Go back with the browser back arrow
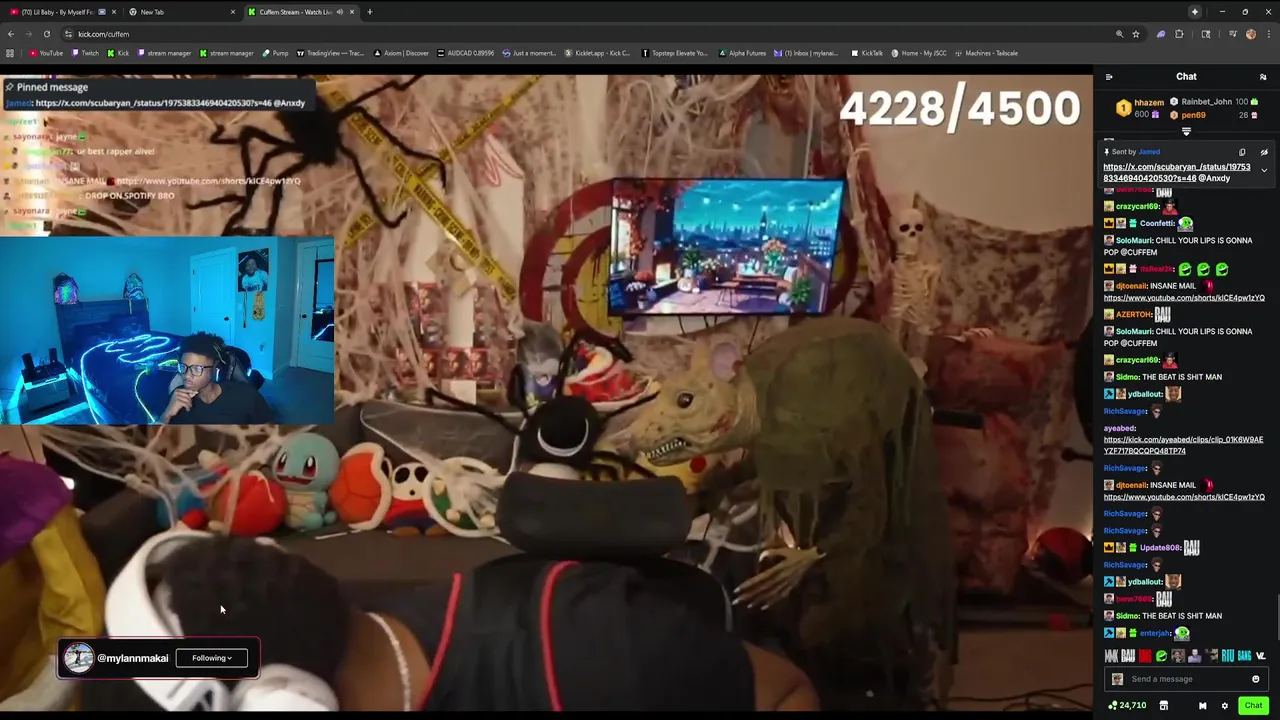The height and width of the screenshot is (720, 1280). [x=11, y=34]
